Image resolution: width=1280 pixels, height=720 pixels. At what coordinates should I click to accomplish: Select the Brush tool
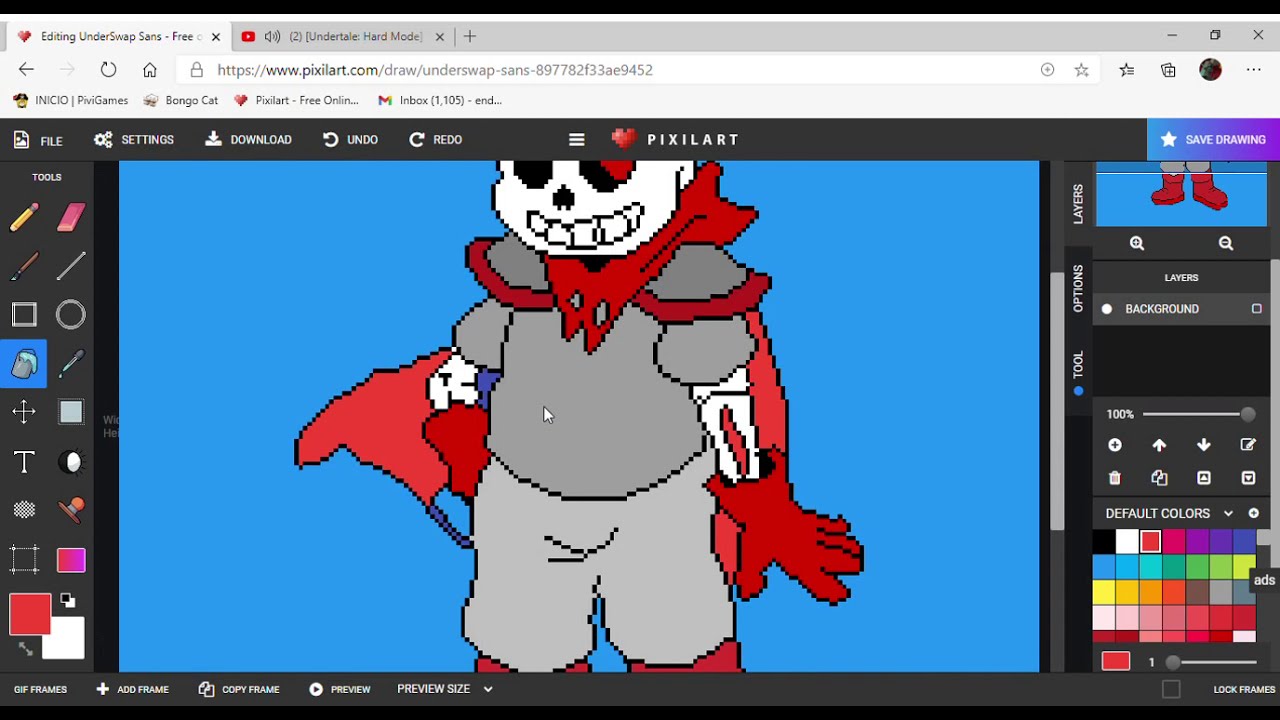(x=24, y=266)
